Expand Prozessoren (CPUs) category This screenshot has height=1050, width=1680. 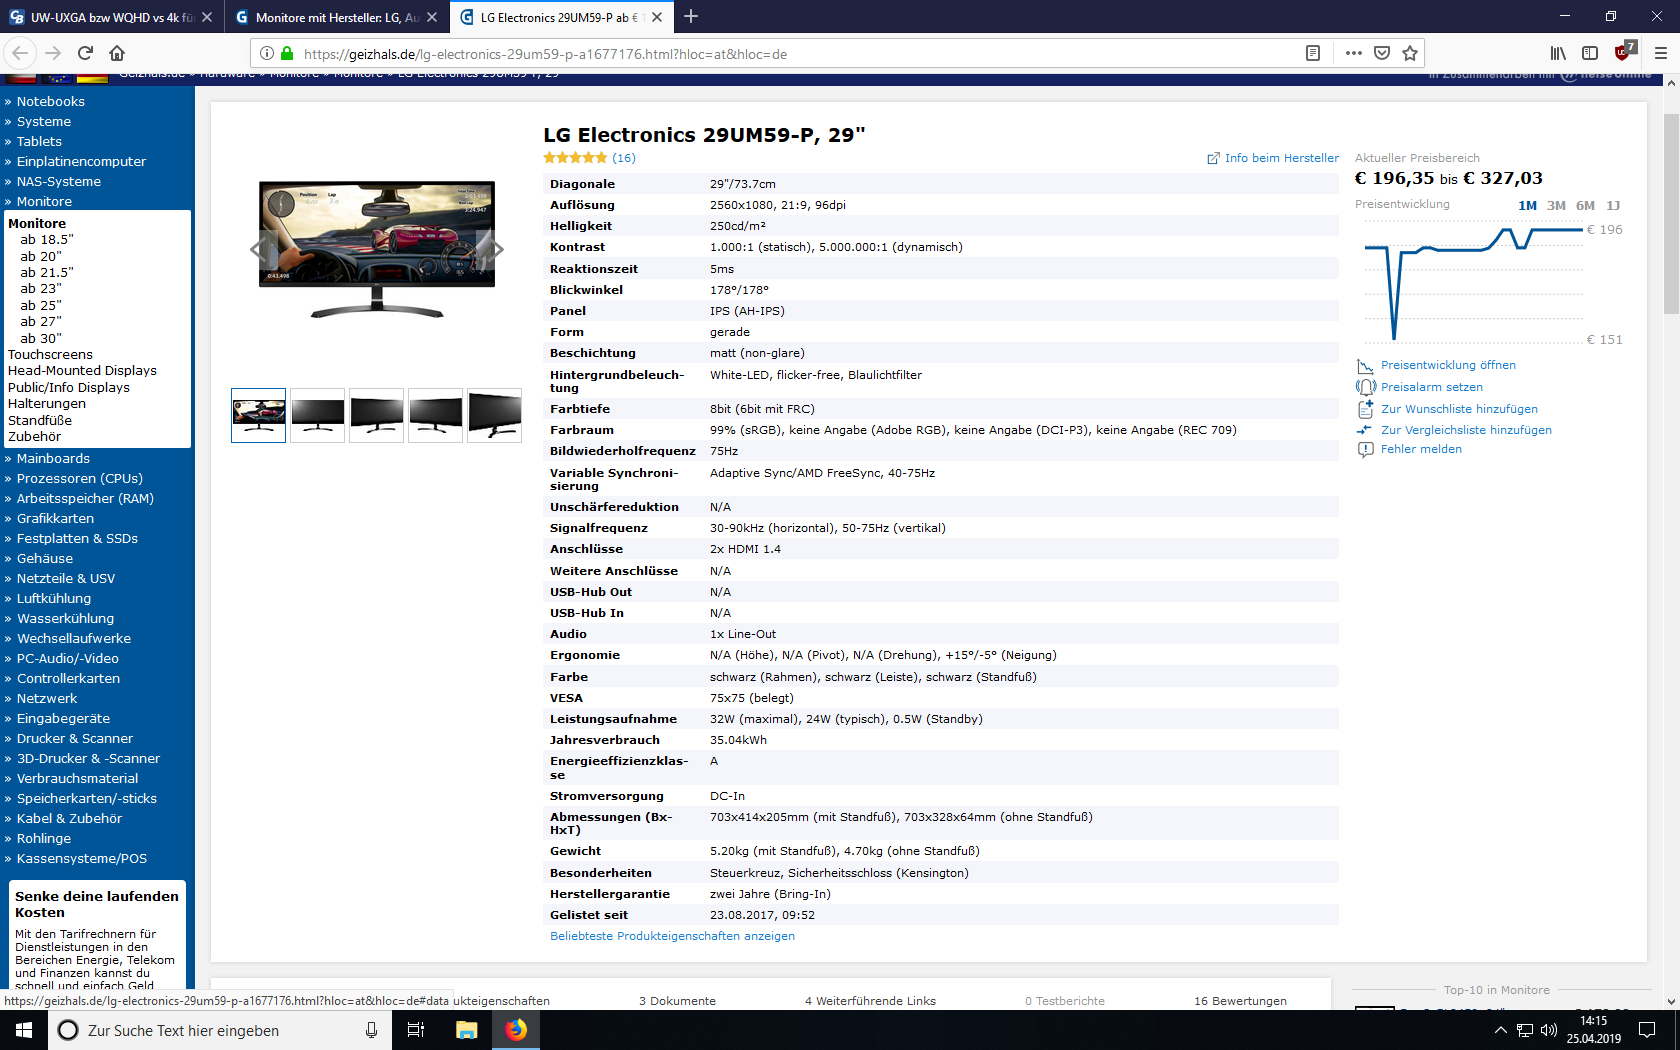(x=79, y=478)
